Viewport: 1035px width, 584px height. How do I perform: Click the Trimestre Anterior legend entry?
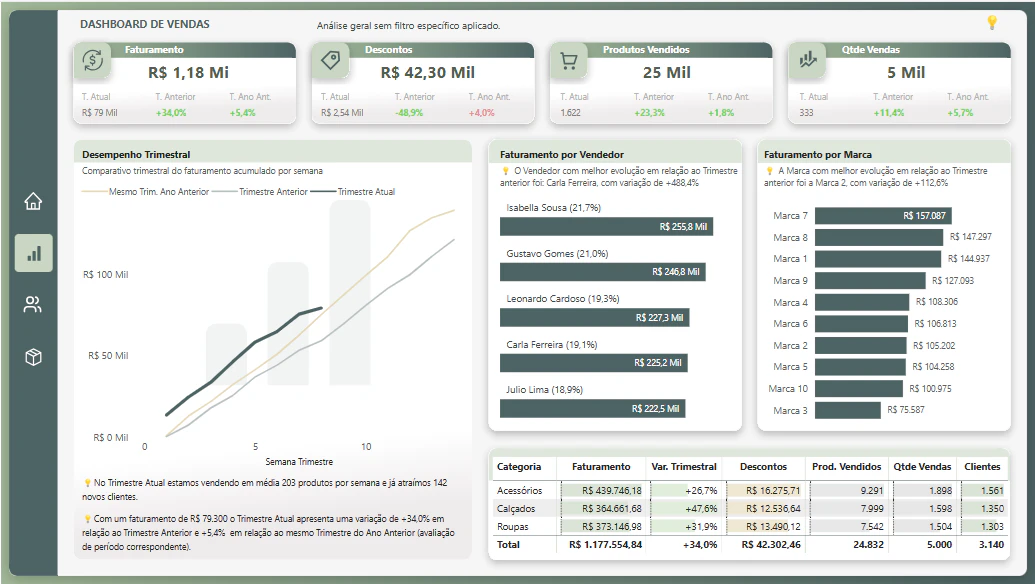click(261, 192)
